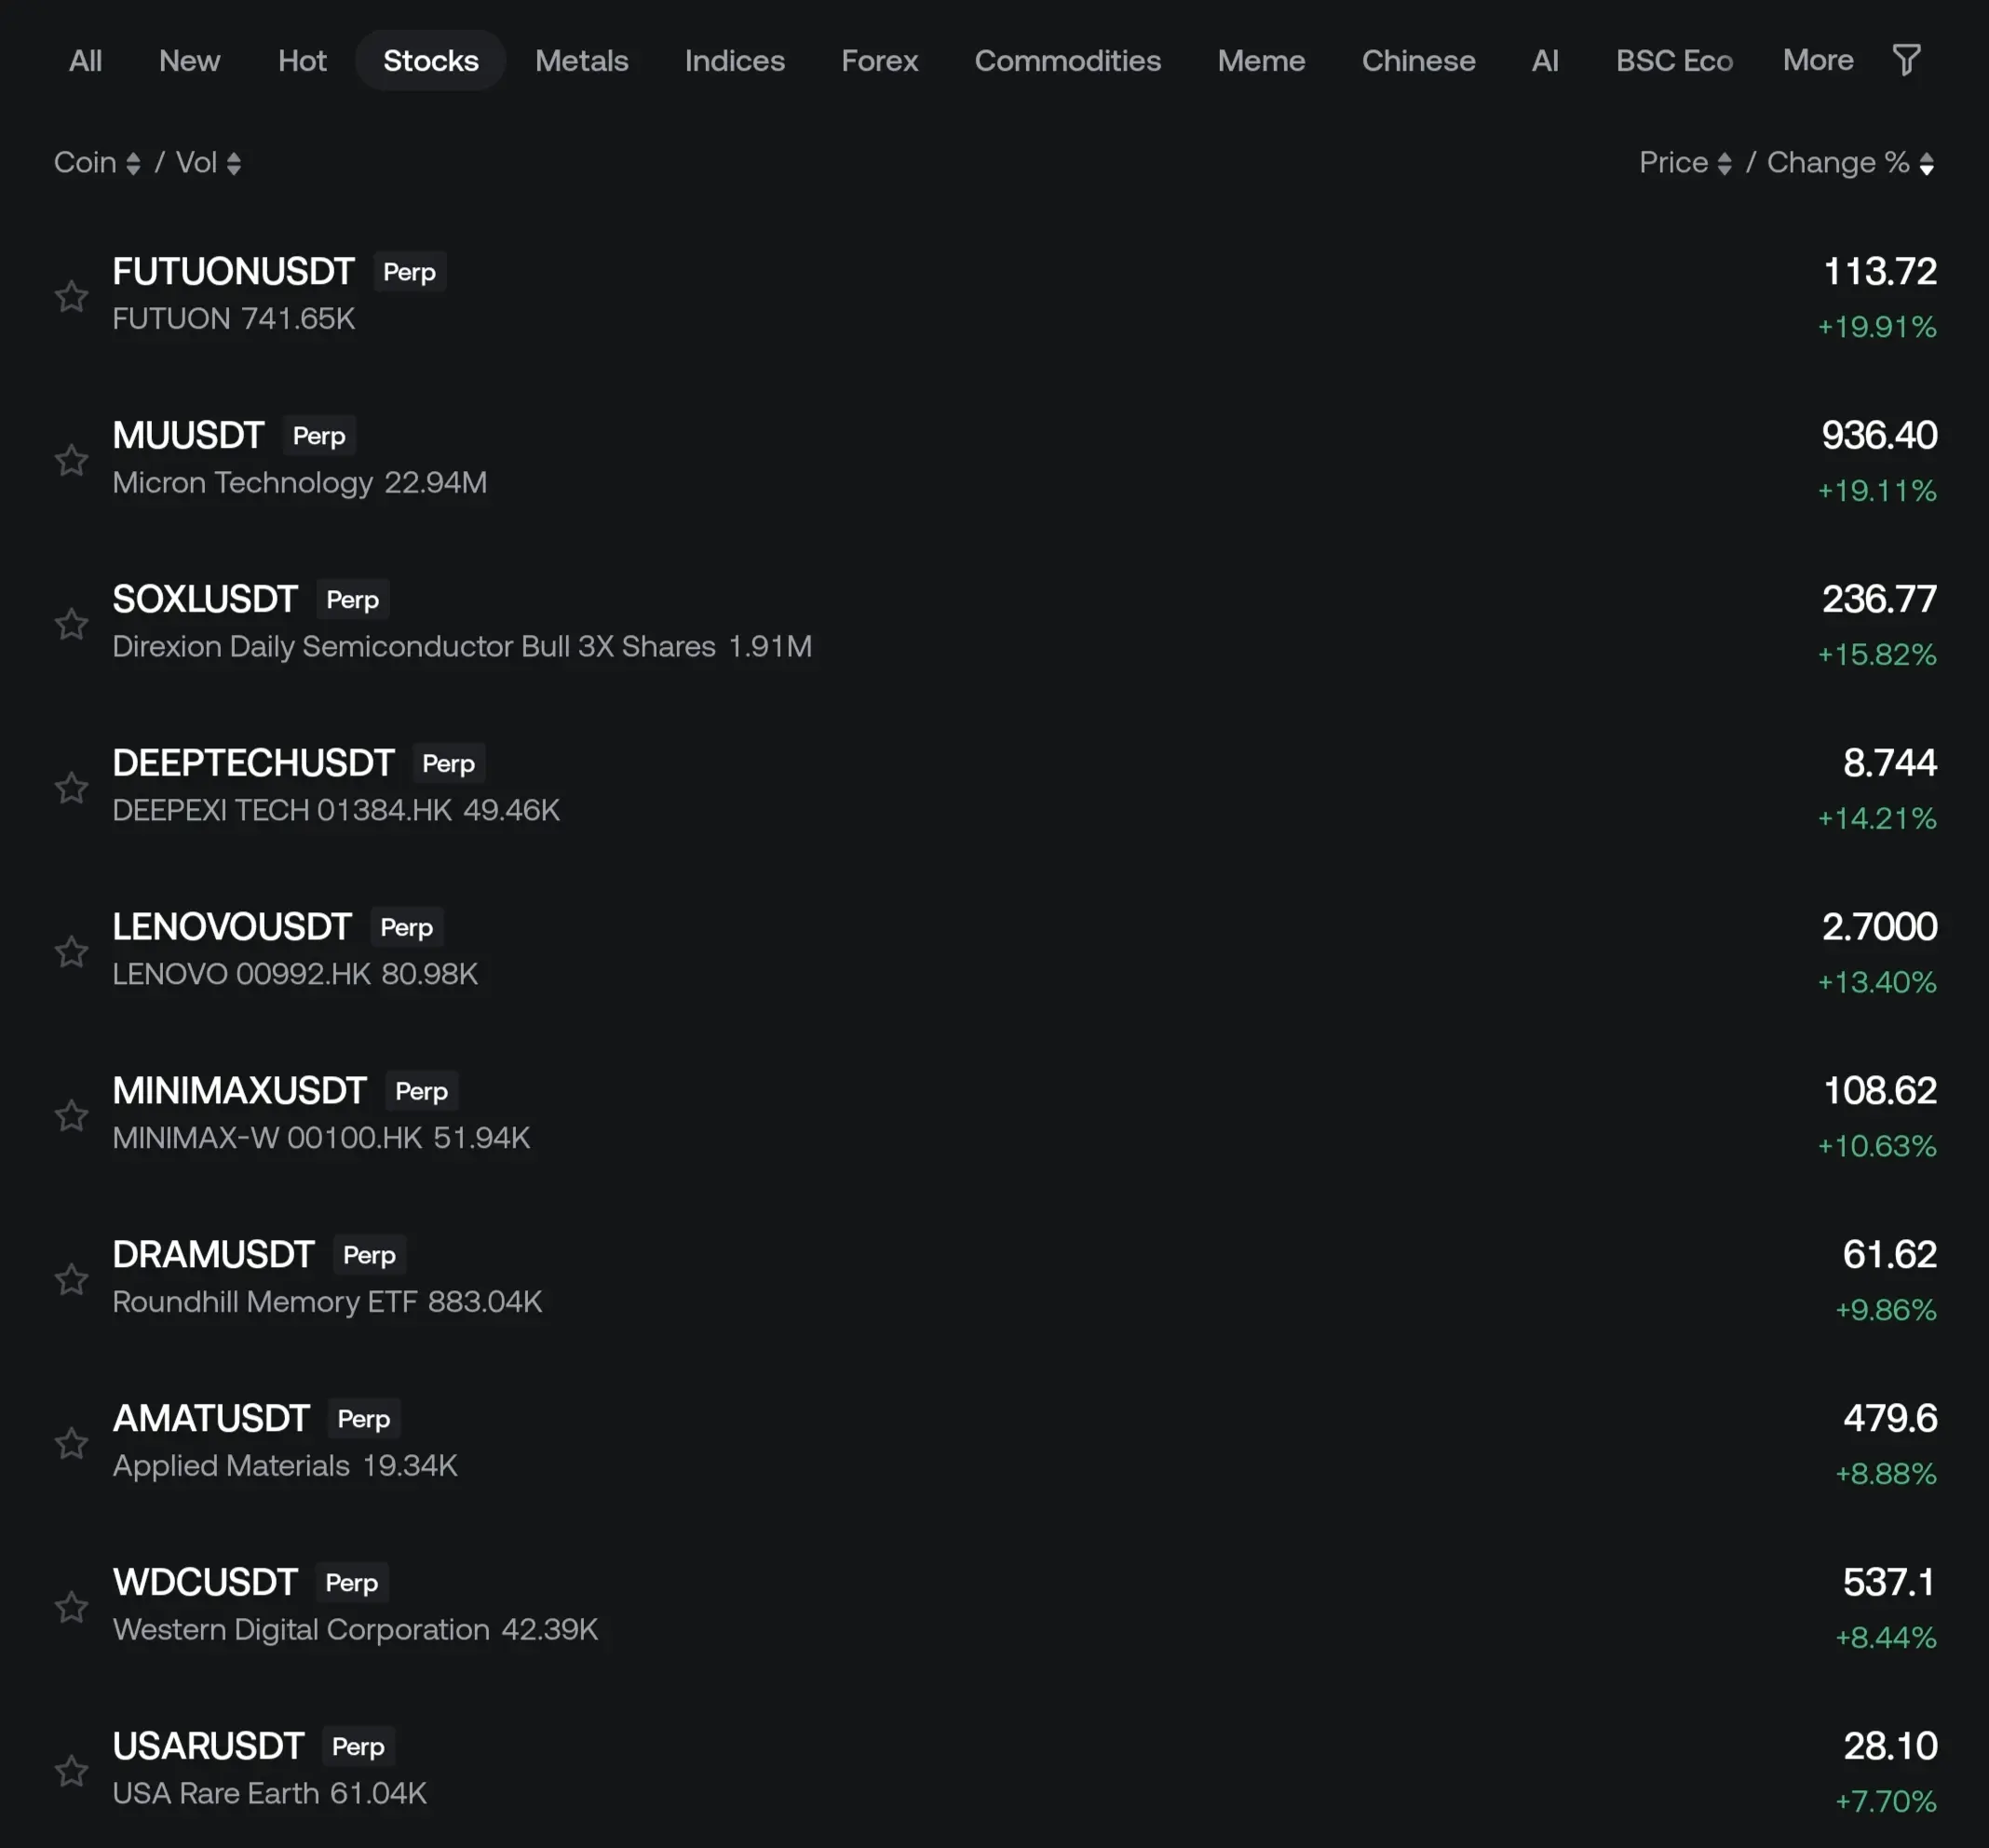Open the FUTUONUSDT pair

point(233,271)
